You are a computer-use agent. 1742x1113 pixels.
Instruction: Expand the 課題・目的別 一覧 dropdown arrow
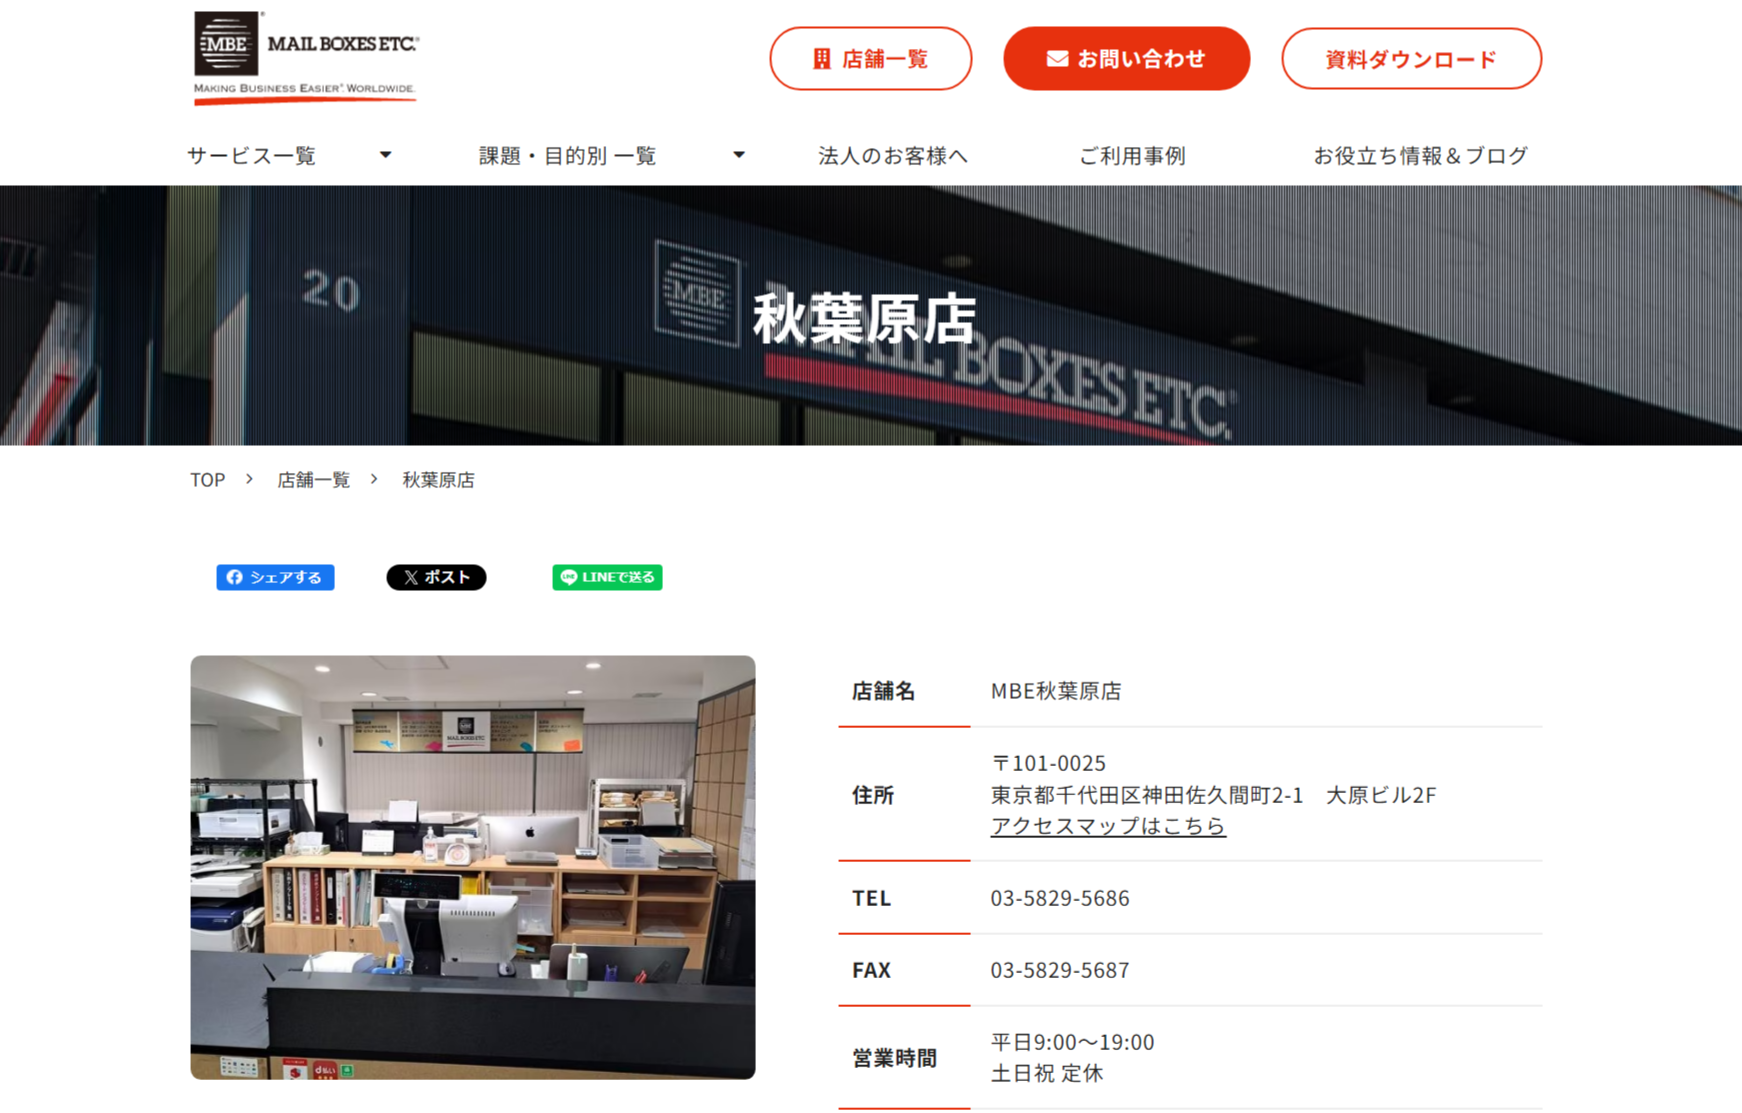tap(739, 155)
